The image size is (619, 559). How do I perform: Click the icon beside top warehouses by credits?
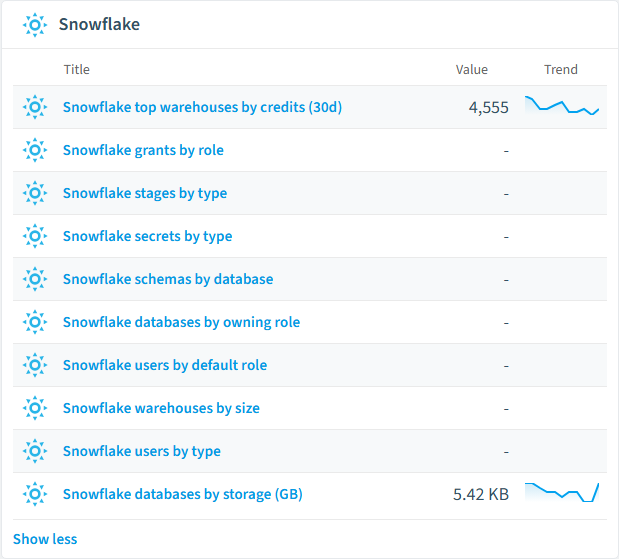coord(35,107)
